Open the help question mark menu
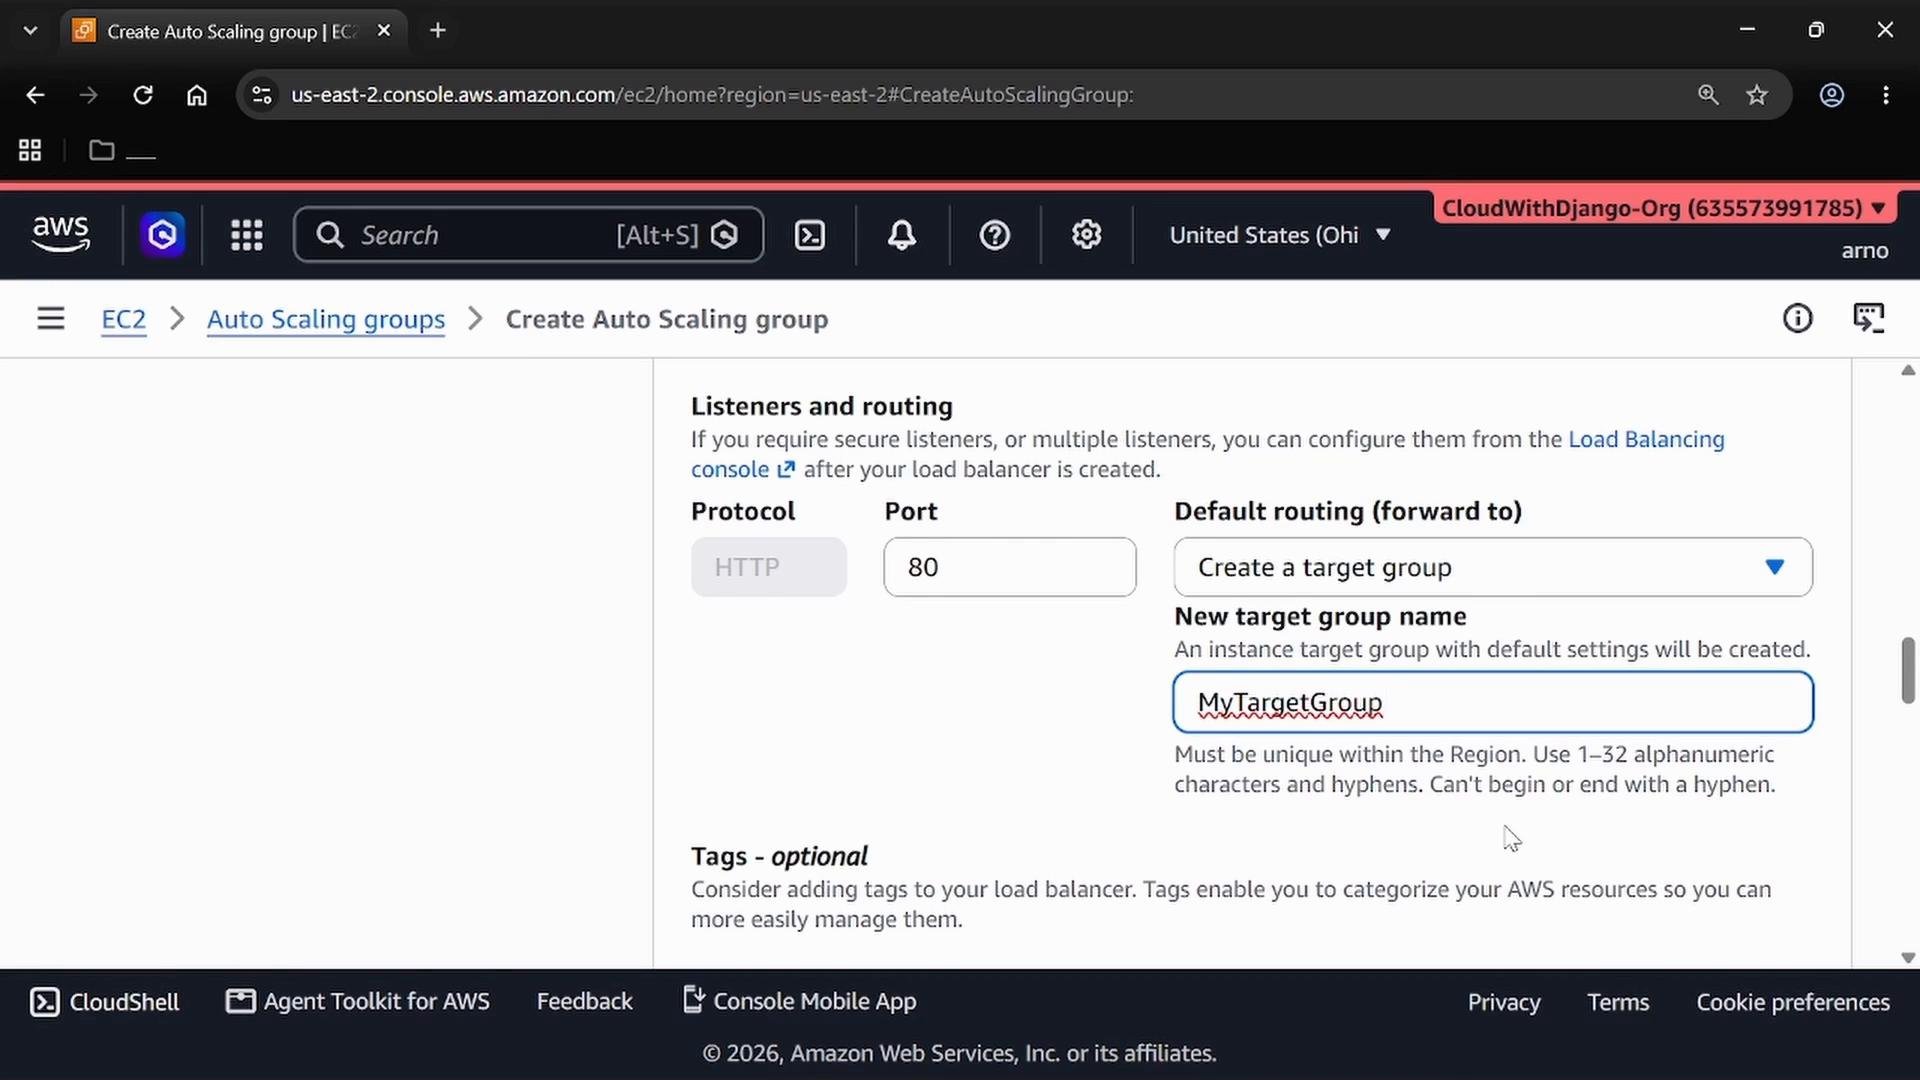Image resolution: width=1920 pixels, height=1080 pixels. [x=994, y=235]
